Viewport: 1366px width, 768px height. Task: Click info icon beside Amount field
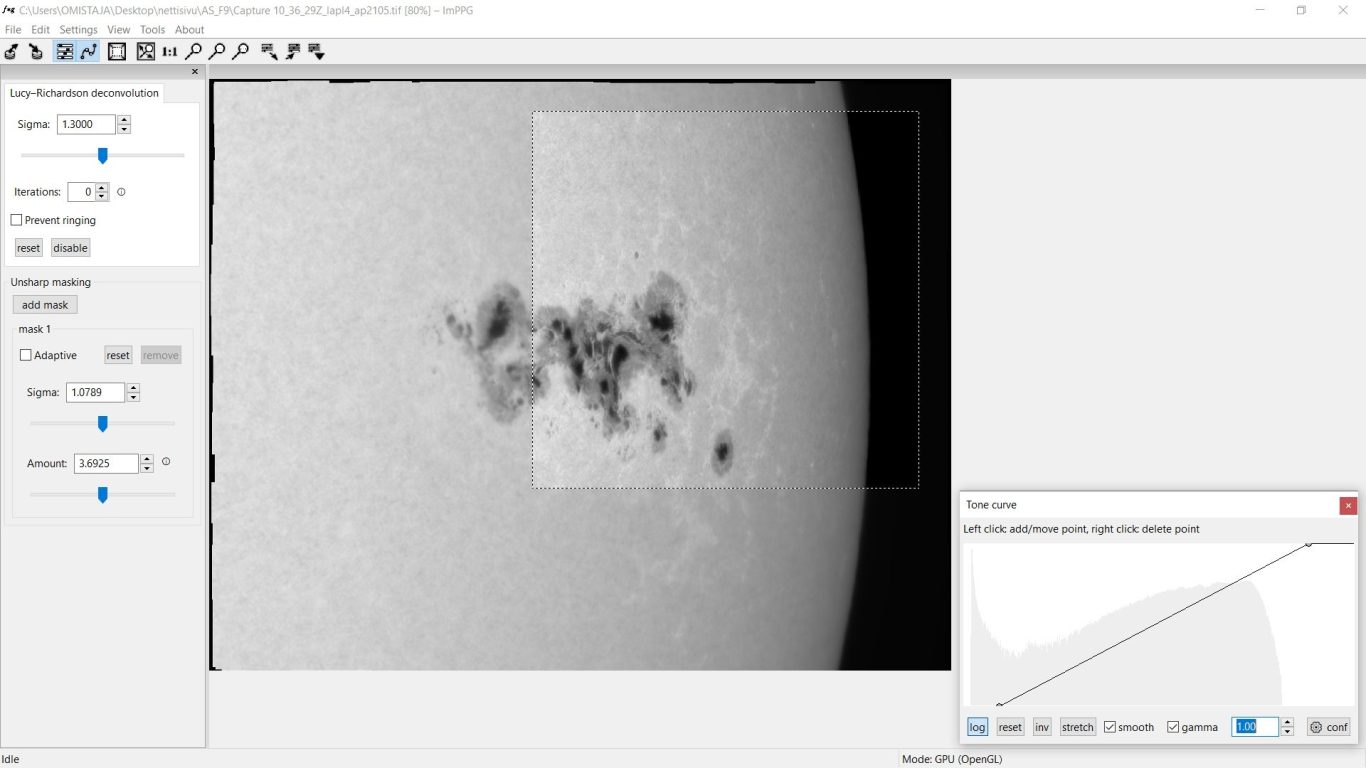[166, 462]
